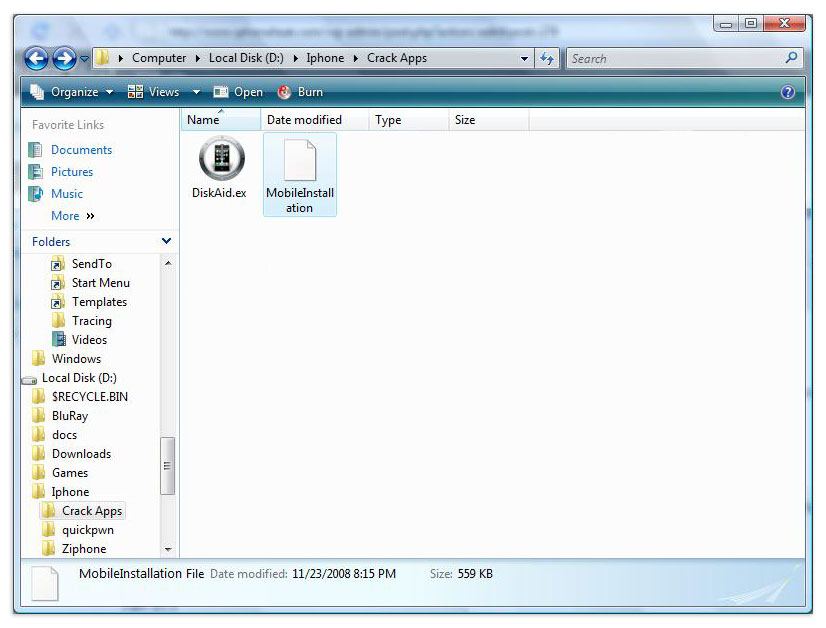Click the Documents icon in Favorite Links
826x628 pixels.
(x=36, y=150)
